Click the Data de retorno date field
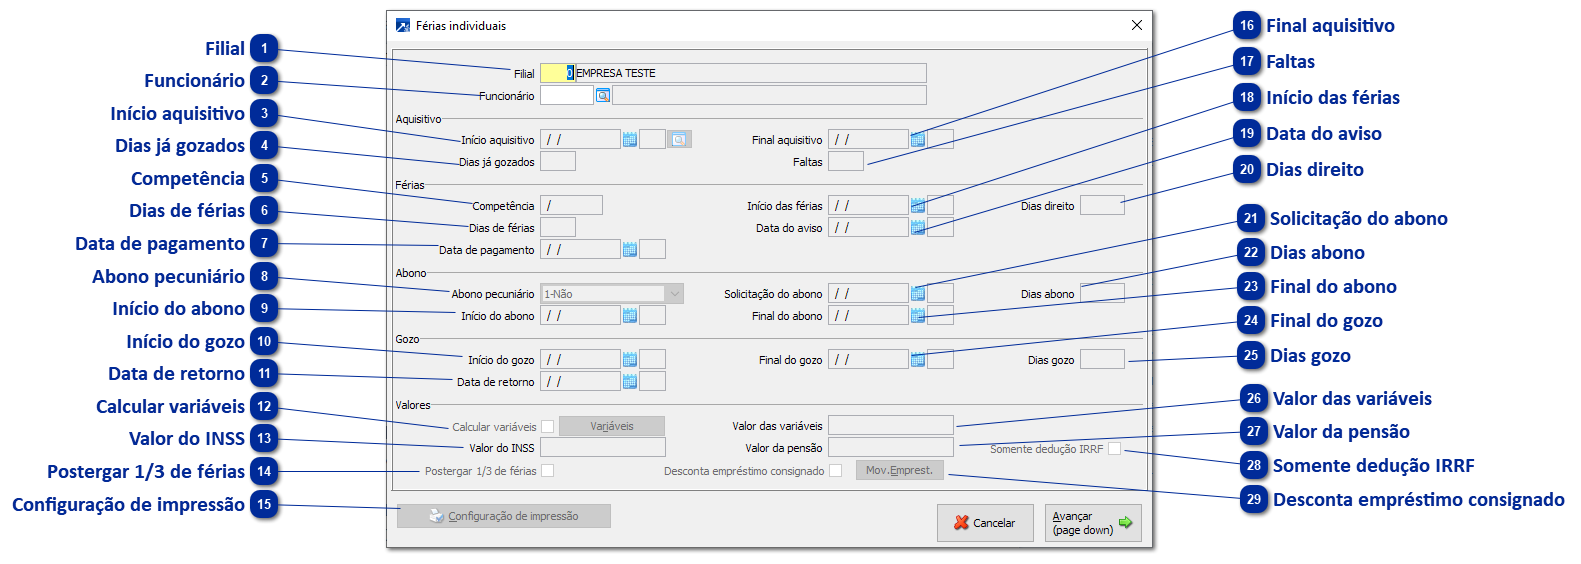Screen dimensions: 1581x564 [580, 382]
